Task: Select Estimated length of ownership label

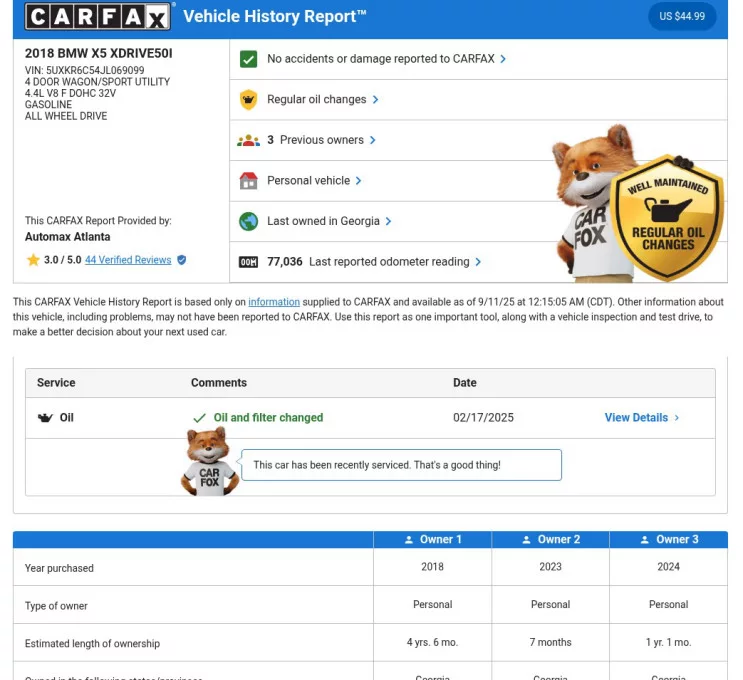Action: [92, 644]
